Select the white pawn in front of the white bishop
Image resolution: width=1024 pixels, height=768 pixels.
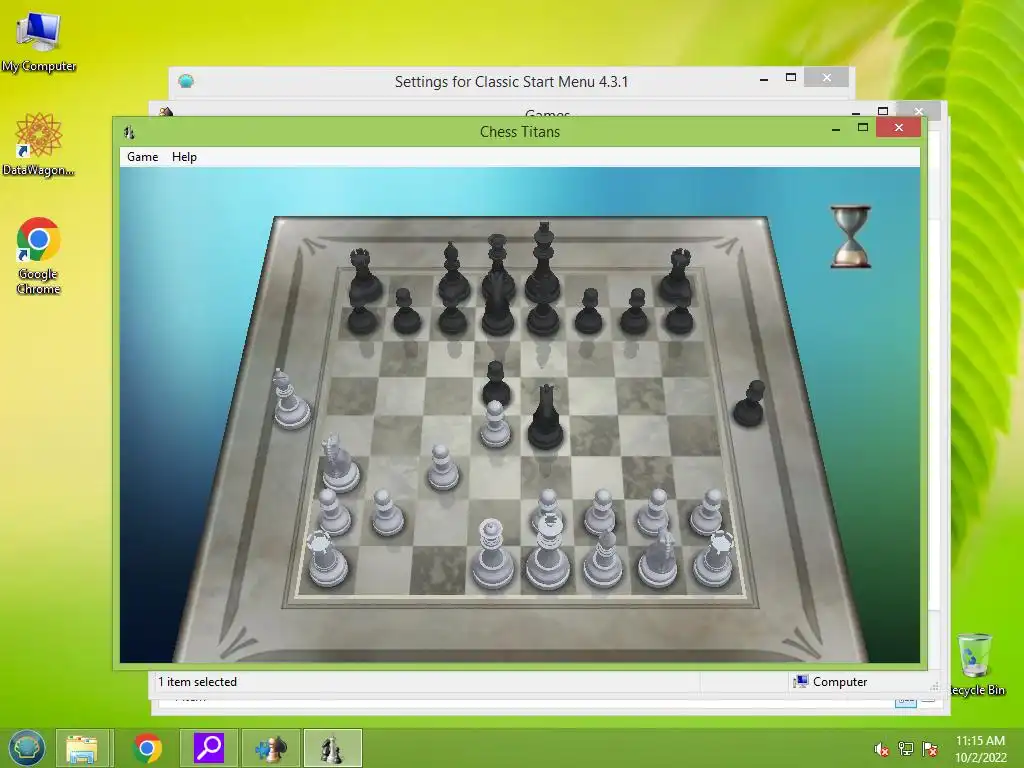(x=600, y=511)
